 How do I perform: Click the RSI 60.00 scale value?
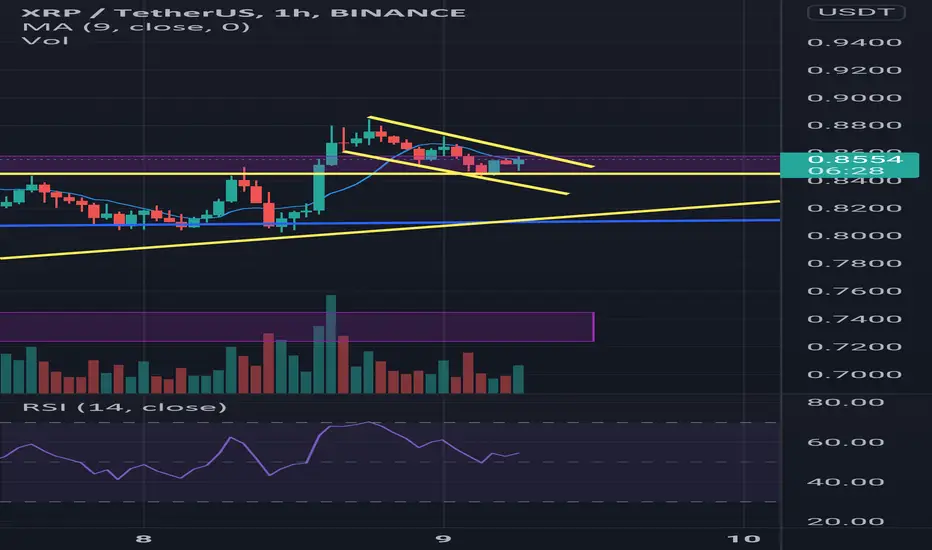point(845,442)
